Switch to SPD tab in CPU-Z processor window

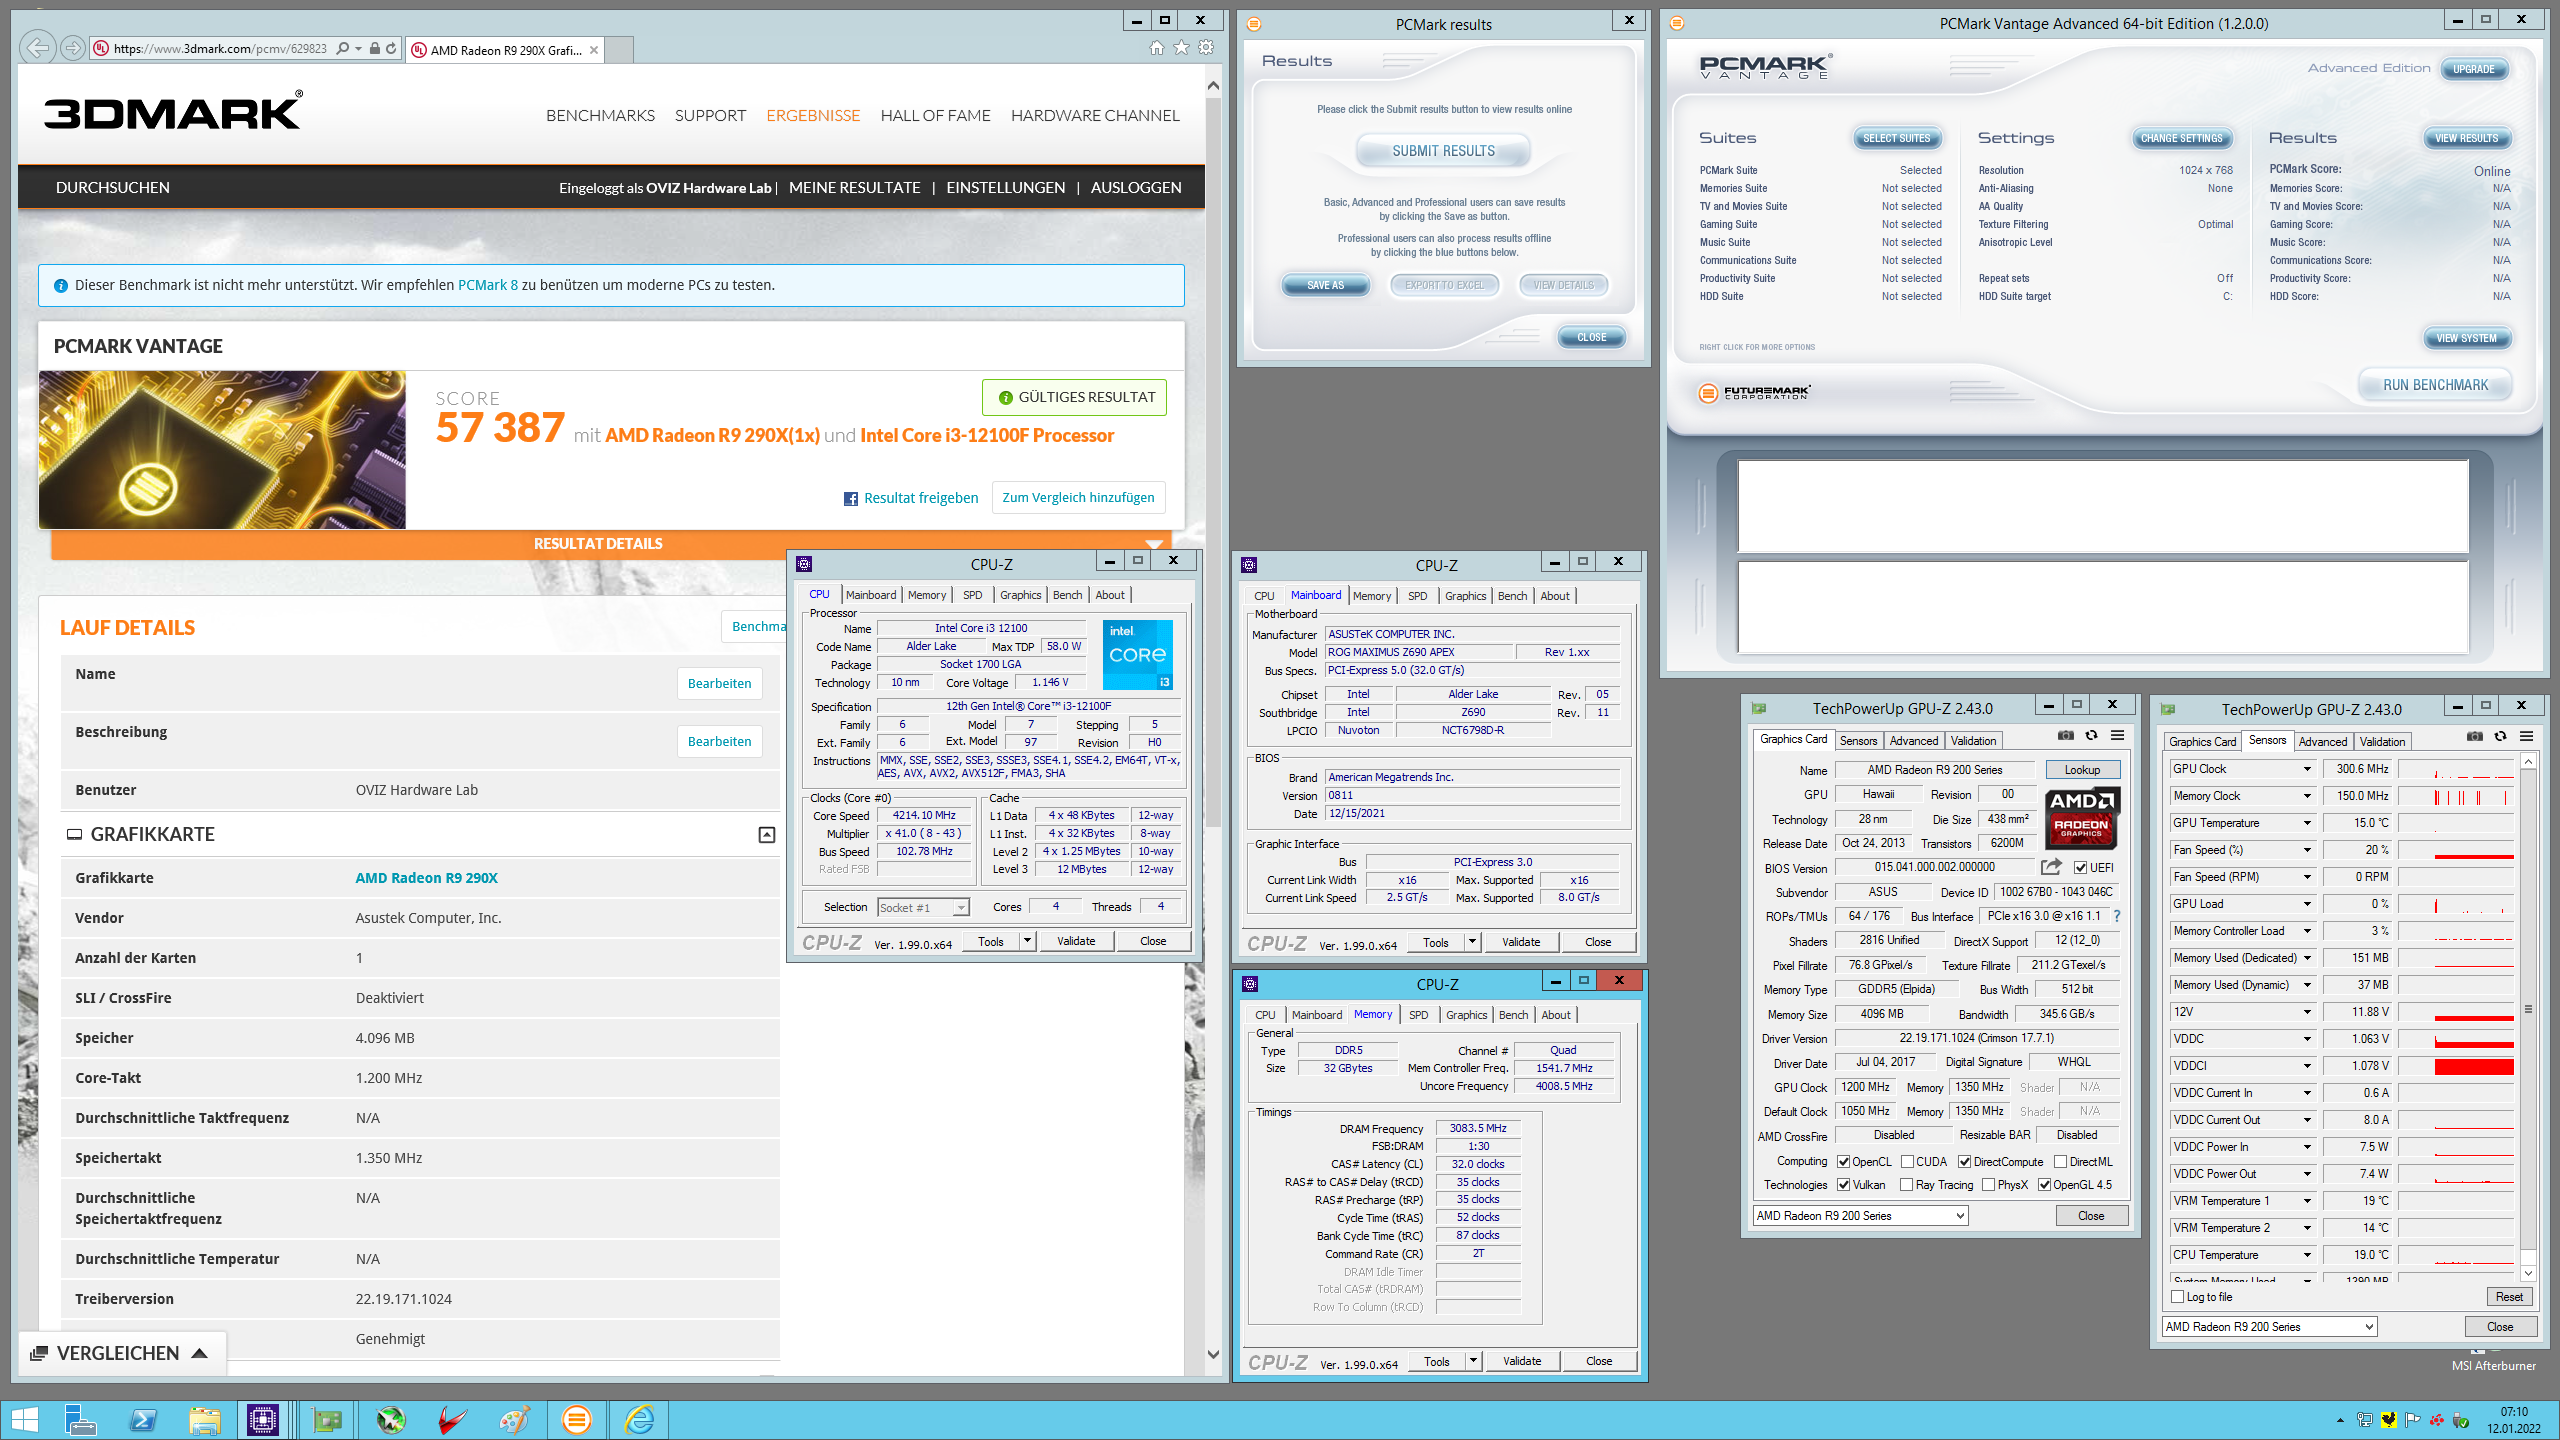coord(972,595)
